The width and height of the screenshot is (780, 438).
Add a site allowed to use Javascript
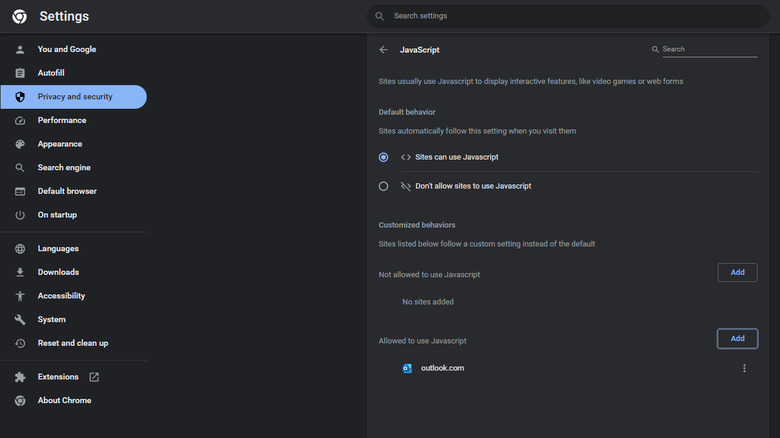click(x=737, y=339)
